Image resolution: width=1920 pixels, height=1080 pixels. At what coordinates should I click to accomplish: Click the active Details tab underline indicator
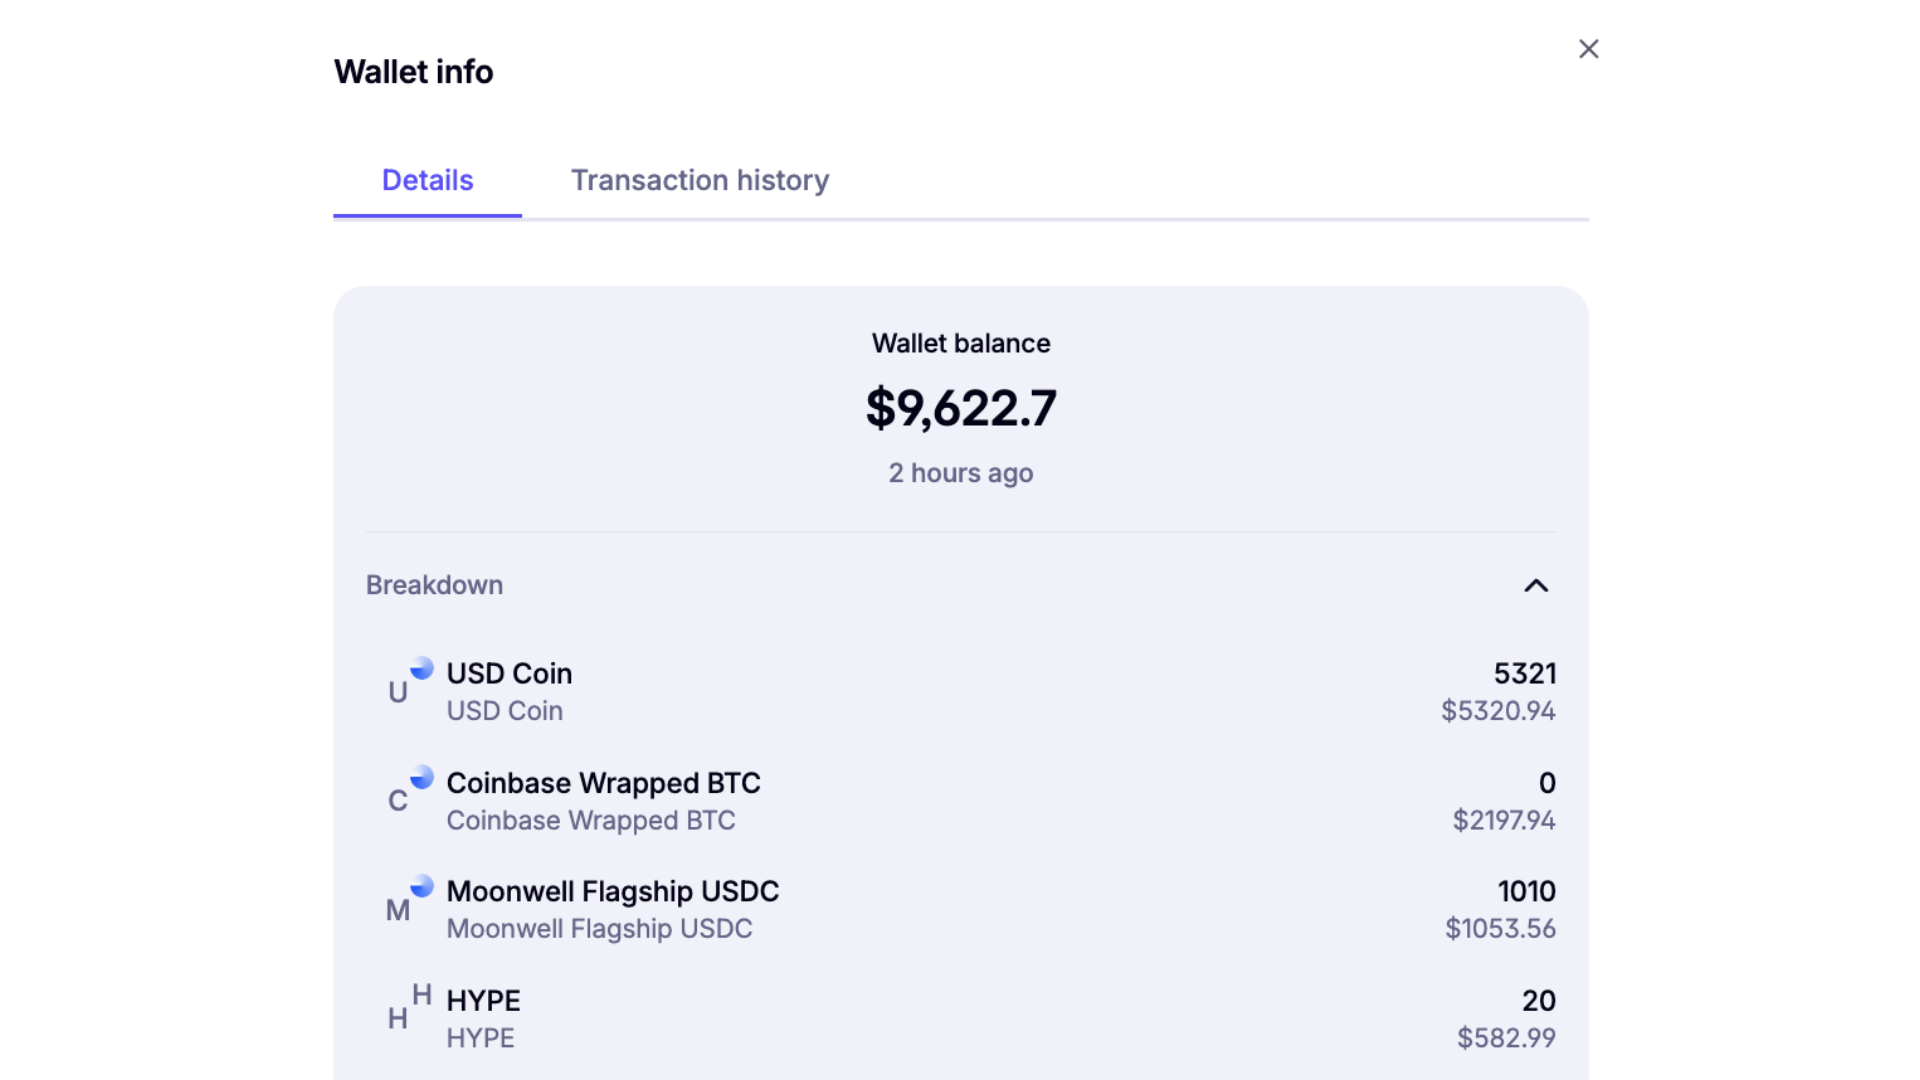[x=427, y=214]
